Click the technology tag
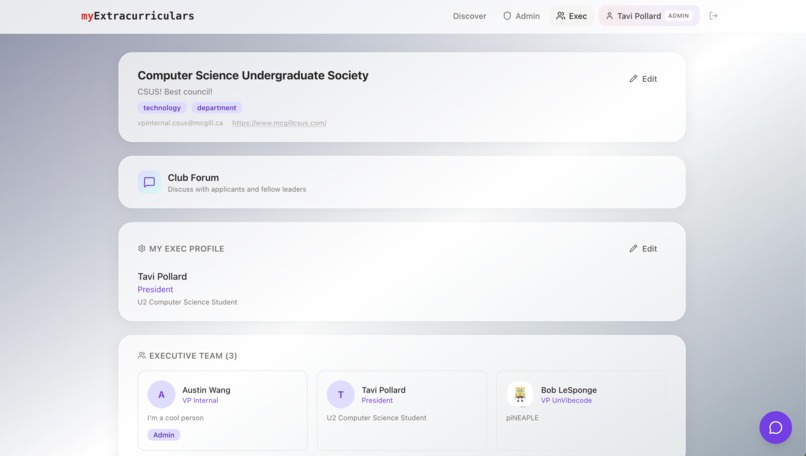 tap(161, 107)
